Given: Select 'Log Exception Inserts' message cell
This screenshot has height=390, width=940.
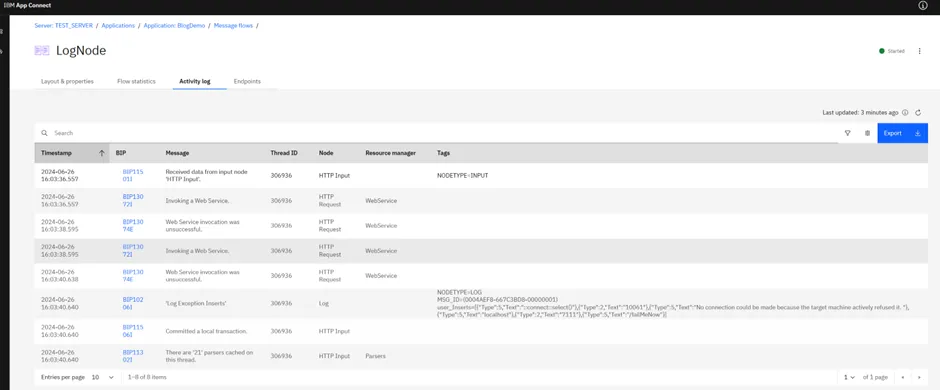Looking at the screenshot, I should tap(195, 303).
